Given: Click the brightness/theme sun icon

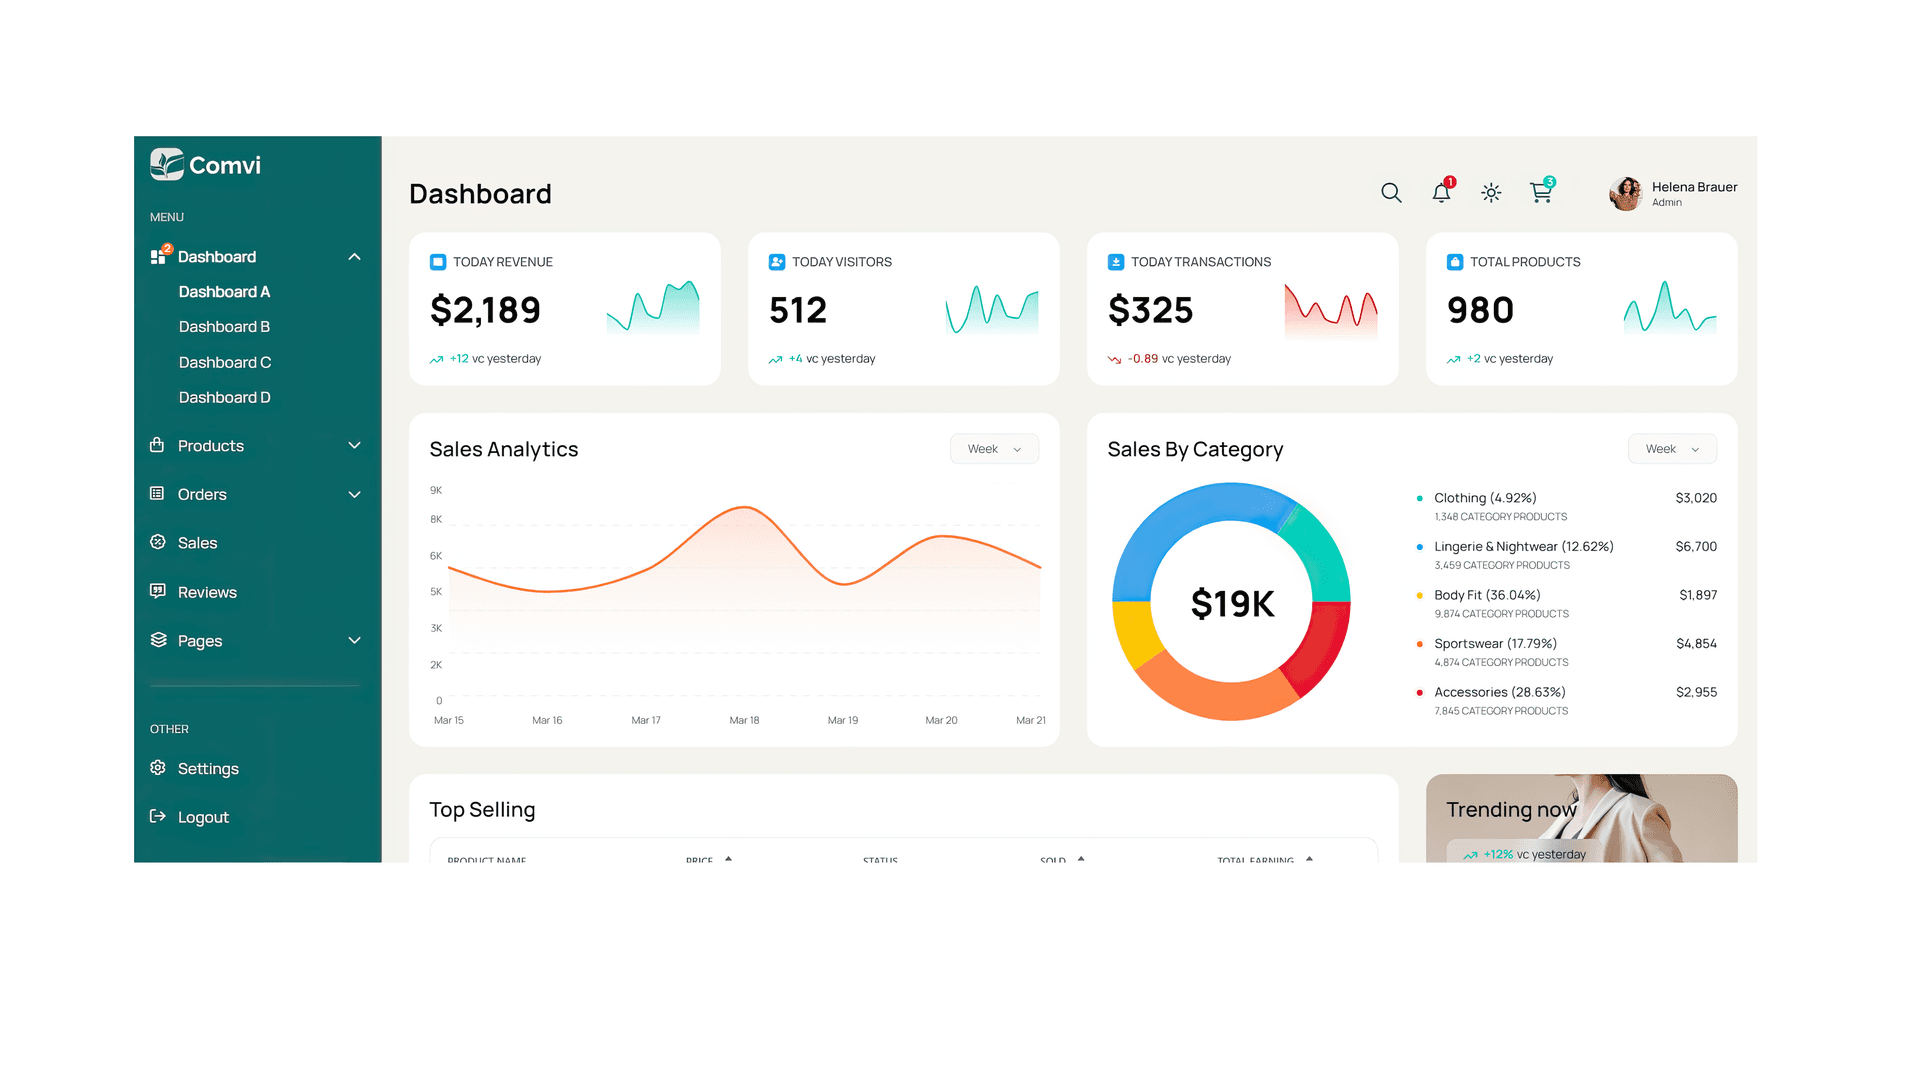Looking at the screenshot, I should [x=1491, y=193].
